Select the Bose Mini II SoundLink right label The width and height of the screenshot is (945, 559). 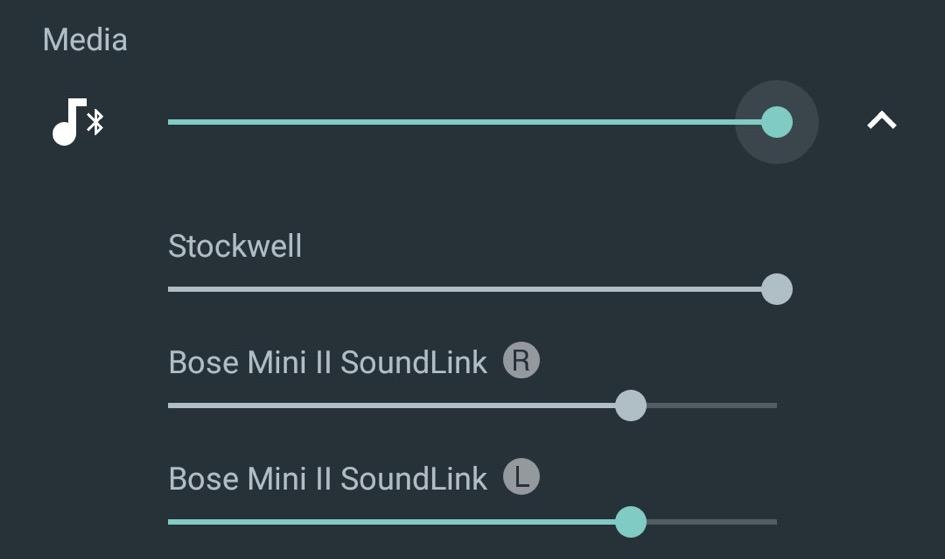328,362
